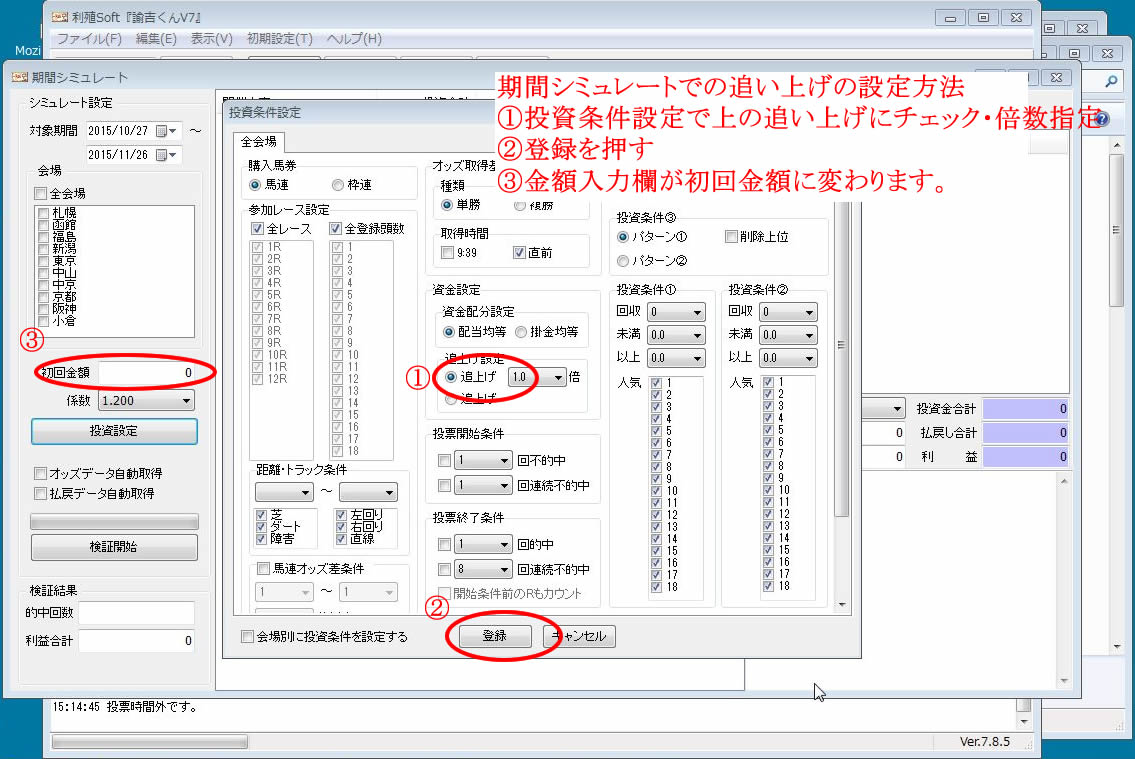Toggle the 削除上位 checkbox
Screen dimensions: 1135x759
(731, 237)
